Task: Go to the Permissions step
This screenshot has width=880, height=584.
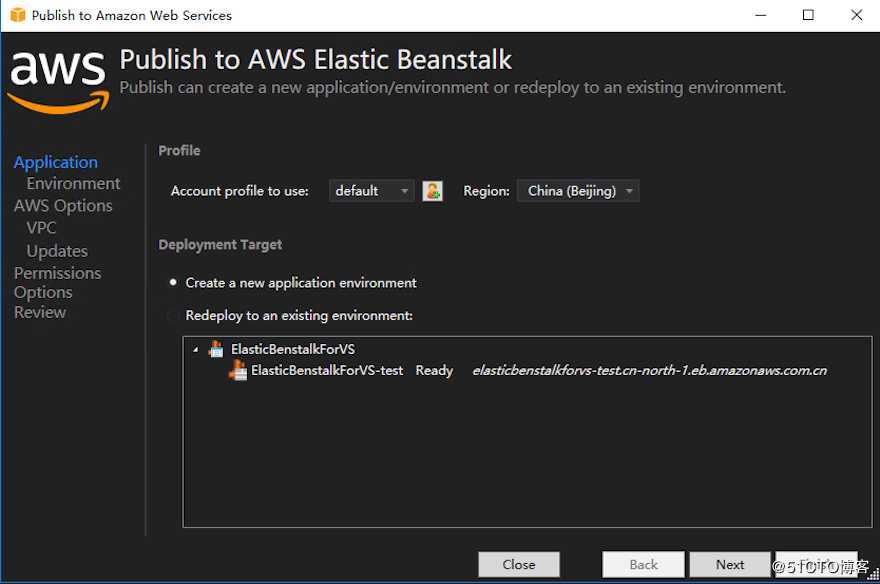Action: click(57, 273)
